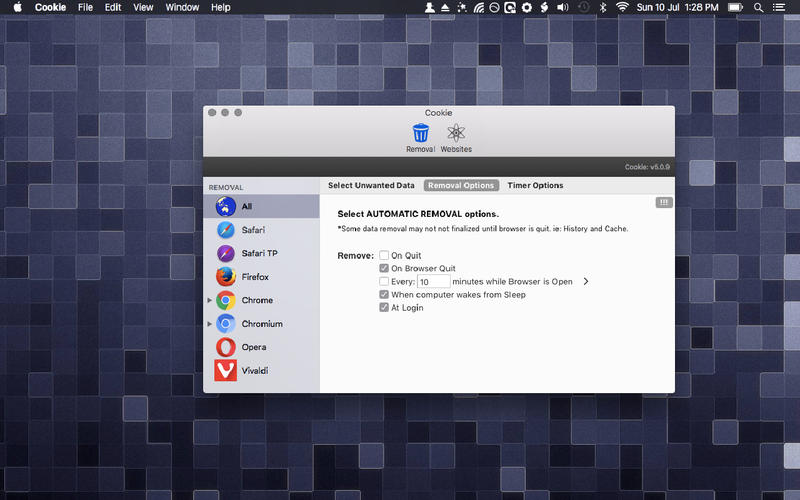Select the Vivaldi icon in sidebar

[x=226, y=371]
